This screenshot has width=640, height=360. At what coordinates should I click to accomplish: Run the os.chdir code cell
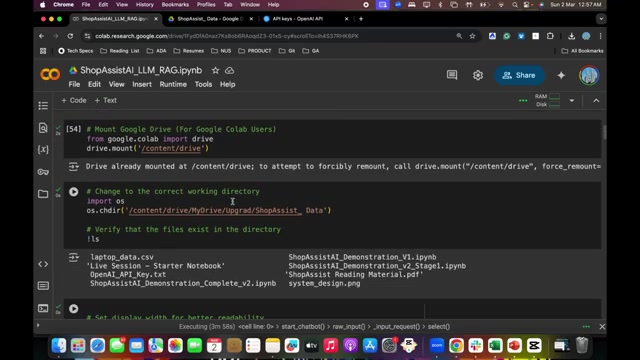click(73, 192)
